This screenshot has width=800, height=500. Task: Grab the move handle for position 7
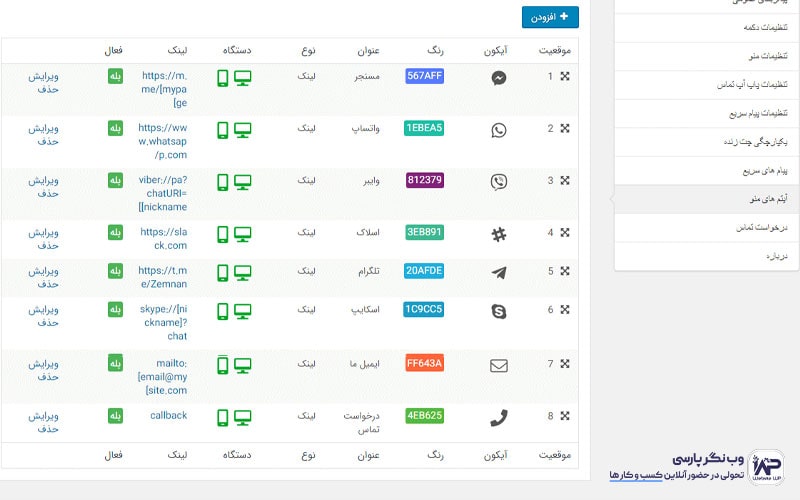coord(565,363)
